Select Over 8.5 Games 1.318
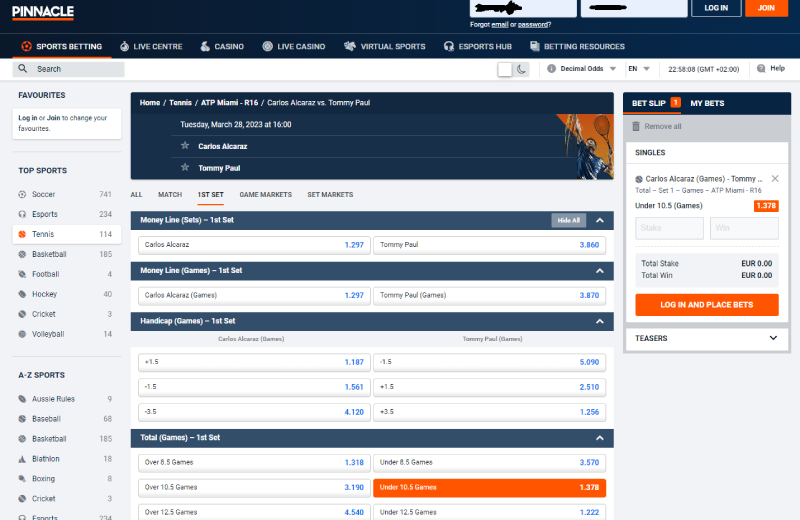The width and height of the screenshot is (800, 520). (x=254, y=462)
